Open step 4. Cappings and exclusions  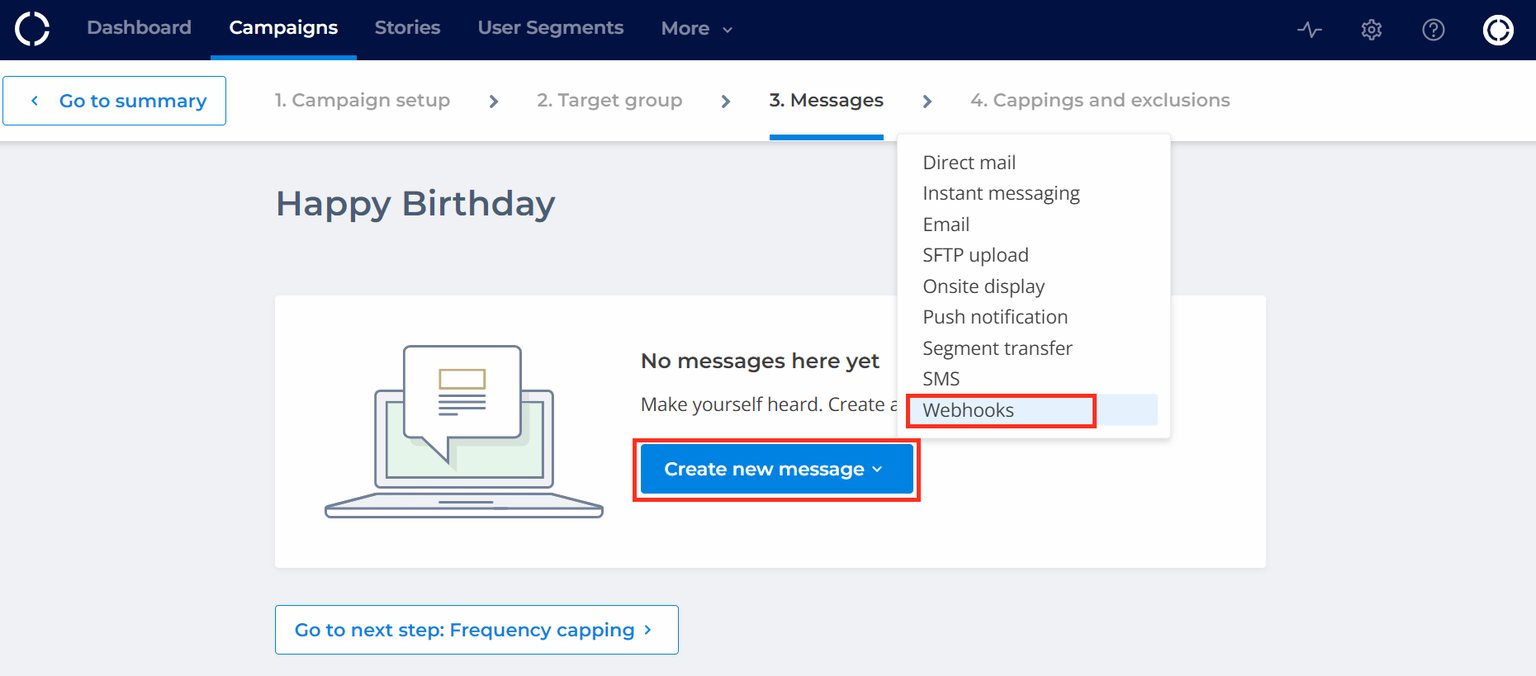(x=1100, y=100)
